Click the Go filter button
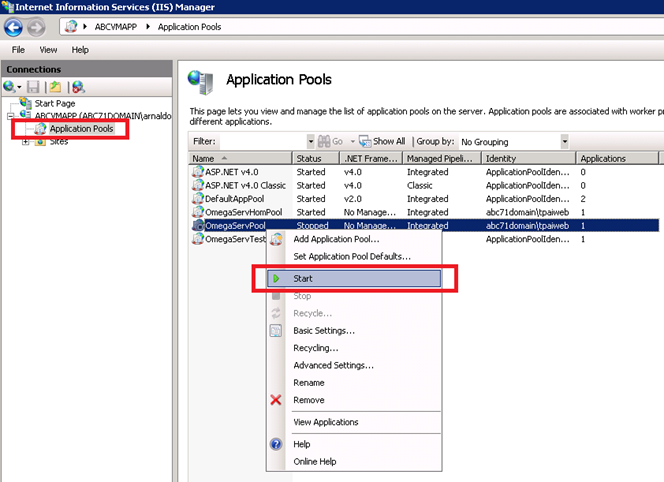Image resolution: width=664 pixels, height=482 pixels. coord(331,141)
